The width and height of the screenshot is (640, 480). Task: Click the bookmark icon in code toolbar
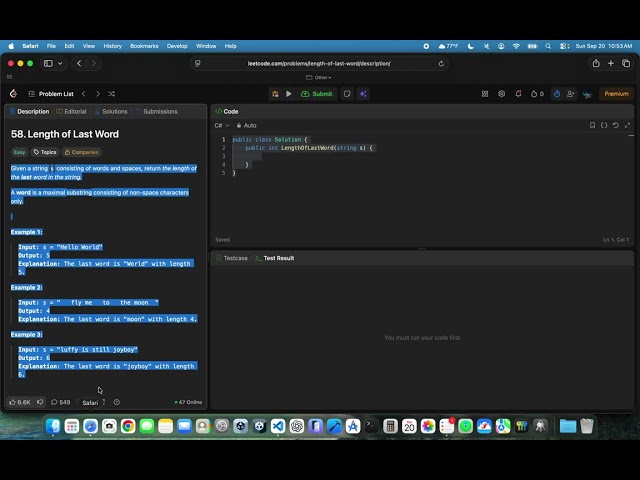(592, 125)
